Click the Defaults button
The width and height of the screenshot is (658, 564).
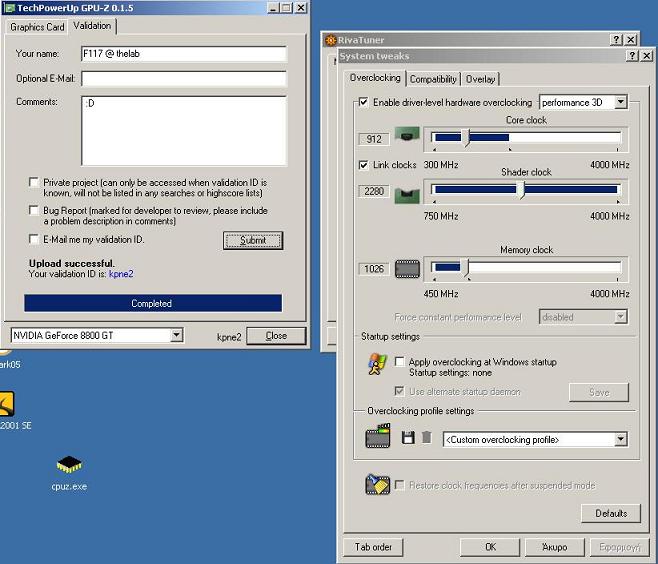point(611,513)
